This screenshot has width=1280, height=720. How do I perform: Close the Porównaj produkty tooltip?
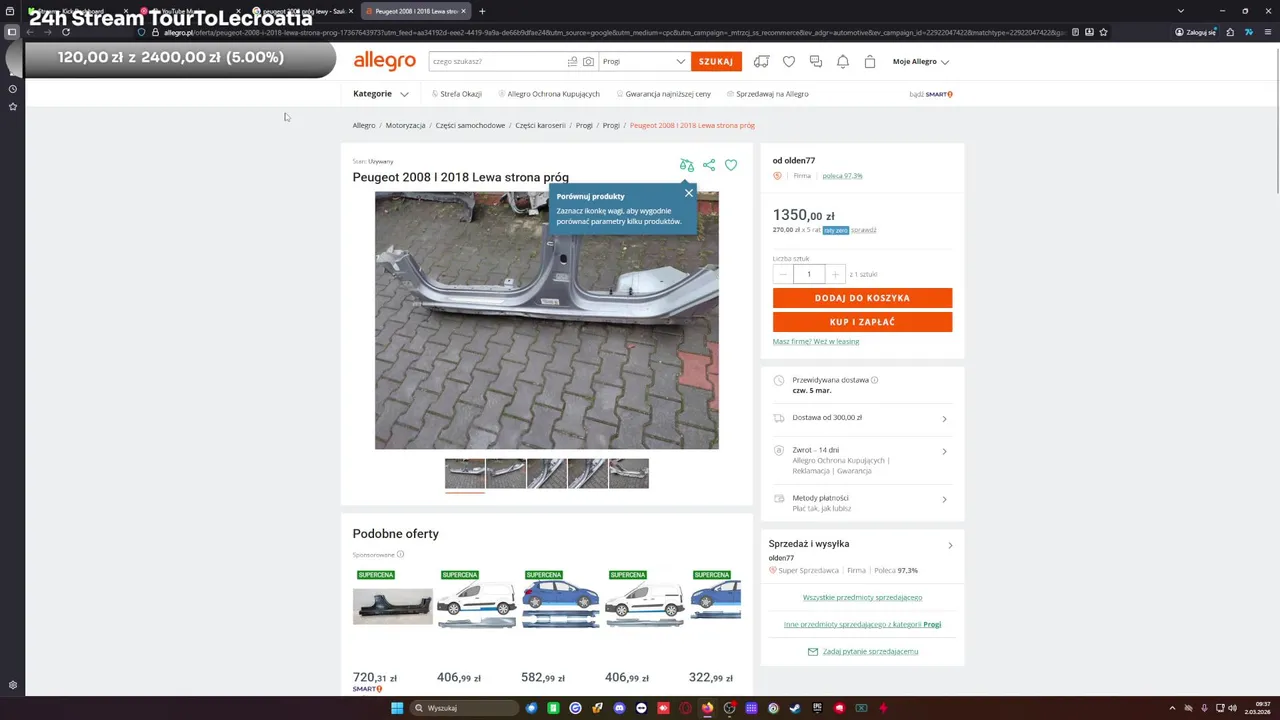[x=689, y=193]
